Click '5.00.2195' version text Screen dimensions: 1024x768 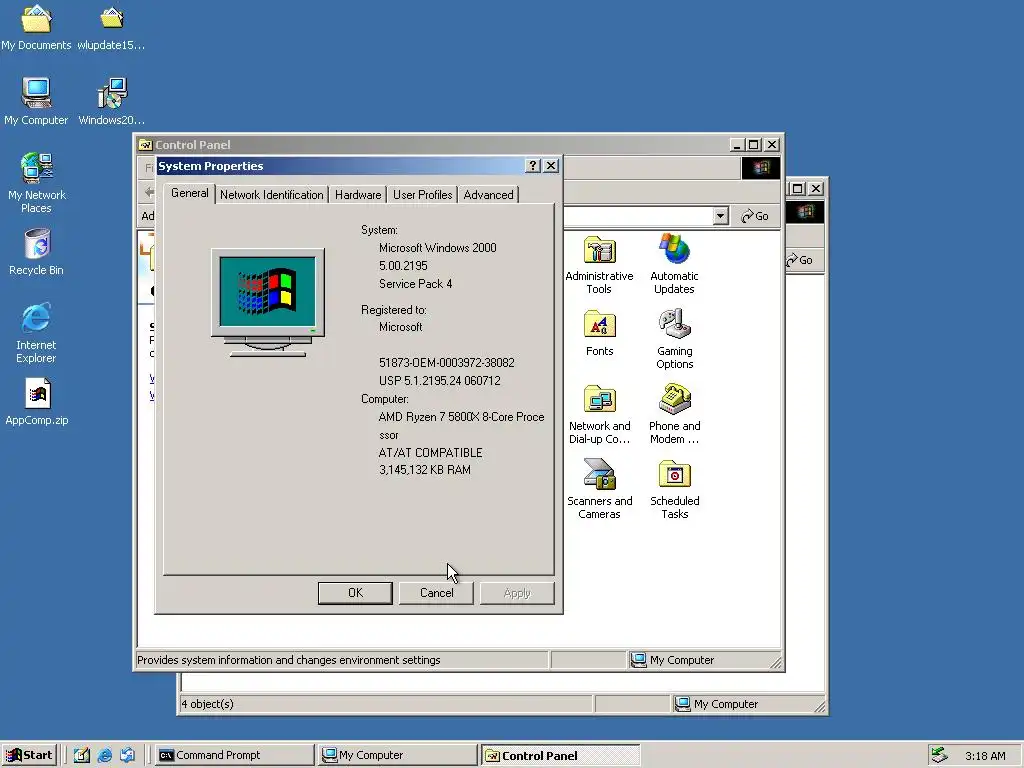point(403,266)
